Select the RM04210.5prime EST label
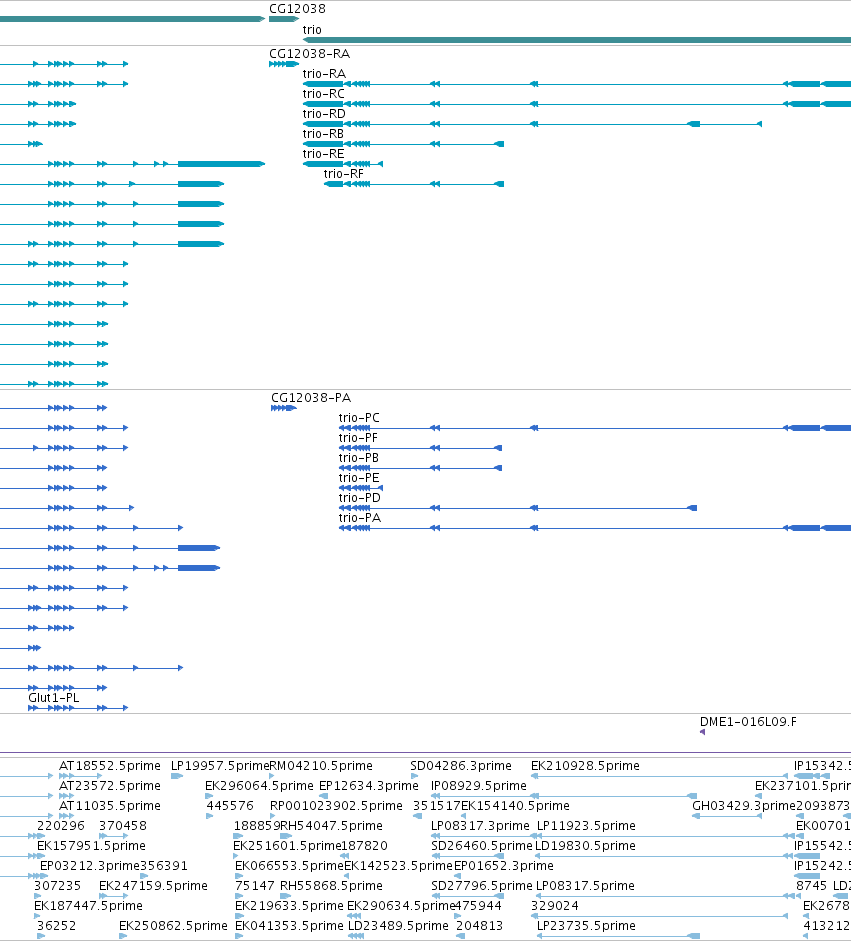 [321, 766]
